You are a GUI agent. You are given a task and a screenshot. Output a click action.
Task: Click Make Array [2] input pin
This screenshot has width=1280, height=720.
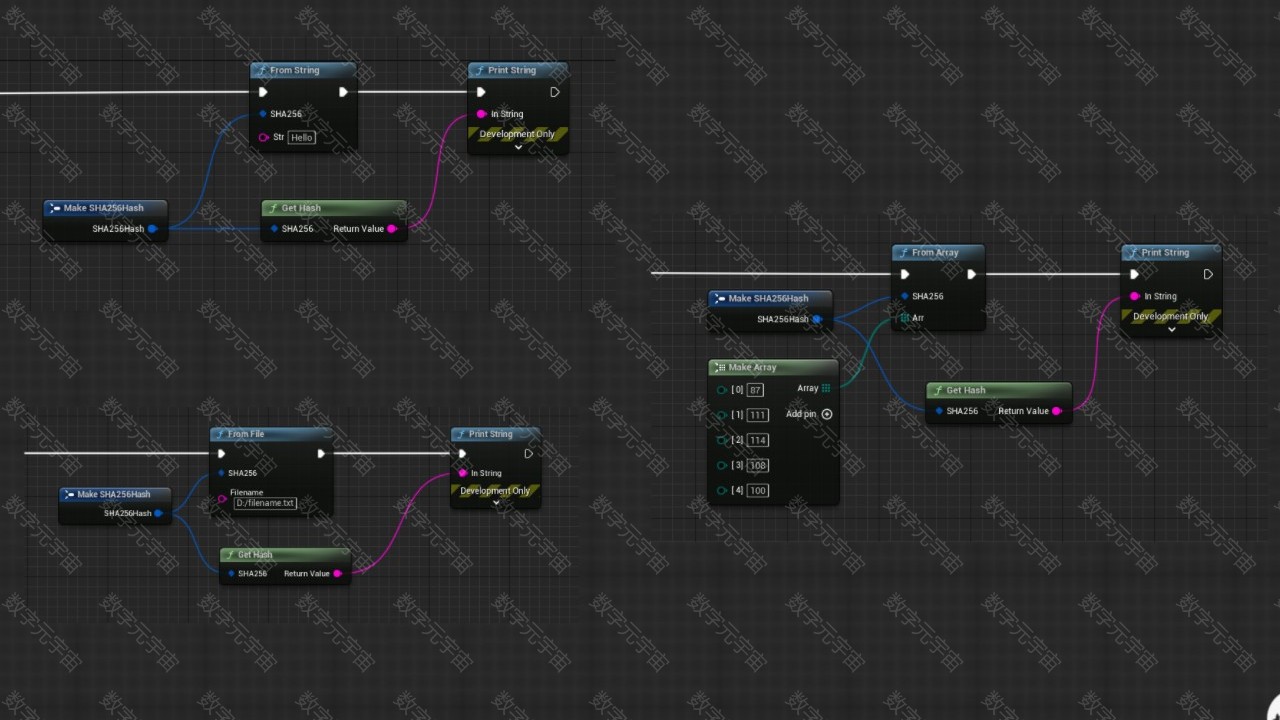722,440
